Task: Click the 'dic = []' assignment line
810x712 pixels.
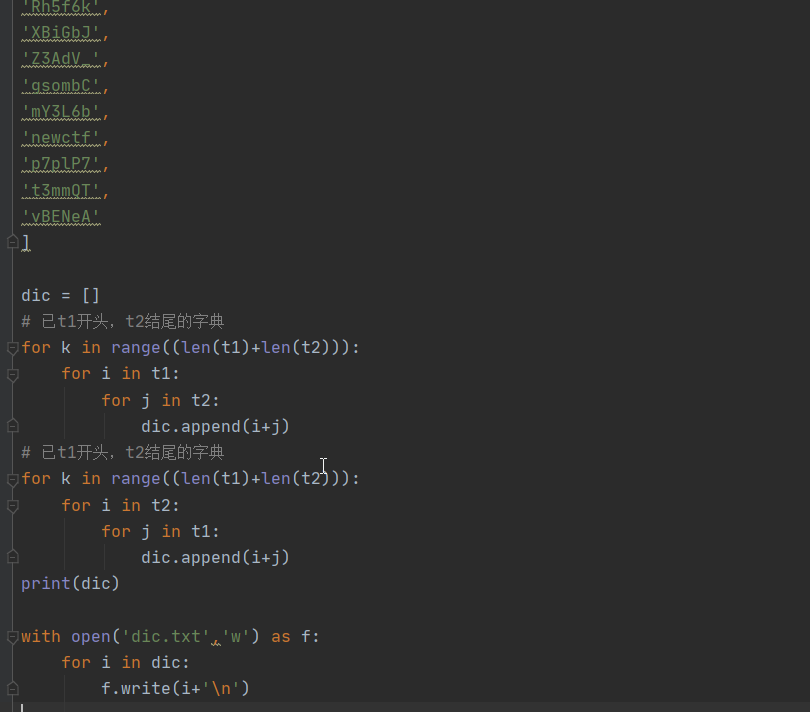Action: 60,296
